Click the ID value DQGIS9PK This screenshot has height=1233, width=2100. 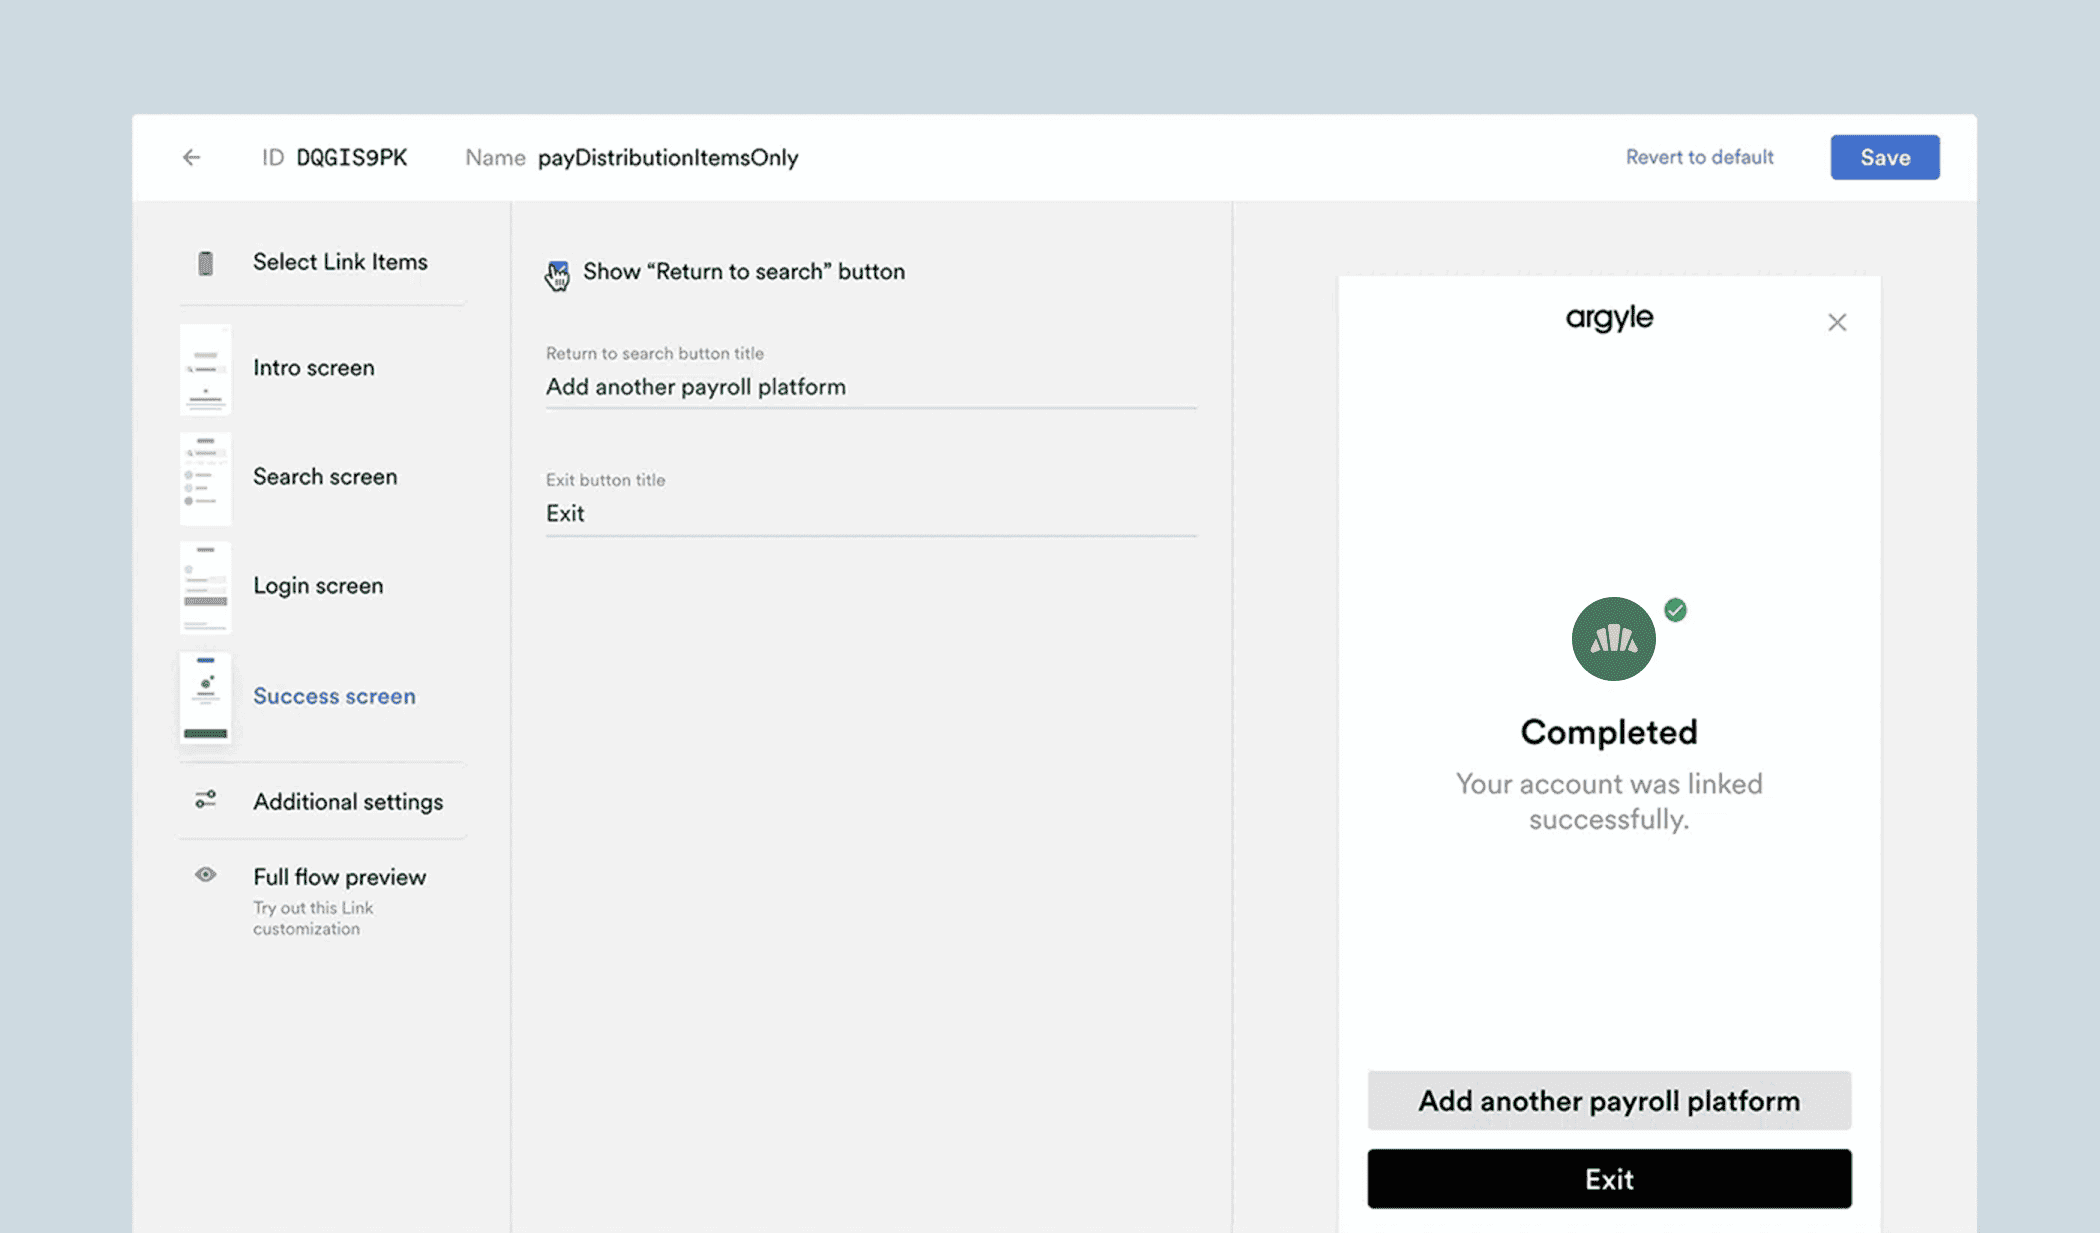coord(352,158)
